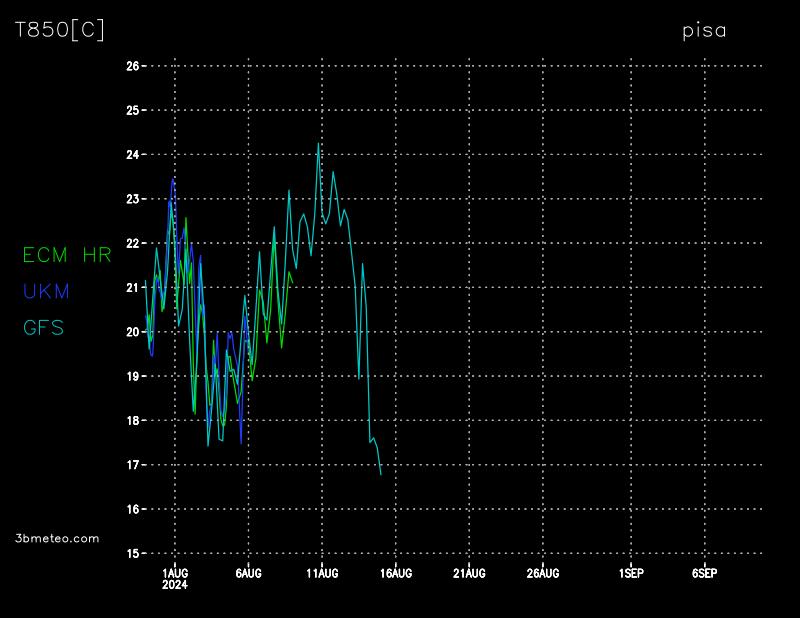
Task: Click the 11AUG date axis label
Action: point(322,573)
